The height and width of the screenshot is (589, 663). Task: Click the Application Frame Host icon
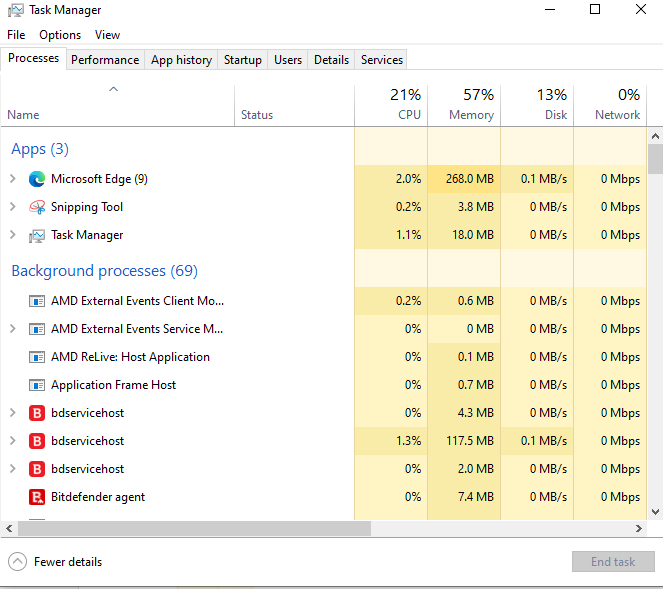point(37,385)
